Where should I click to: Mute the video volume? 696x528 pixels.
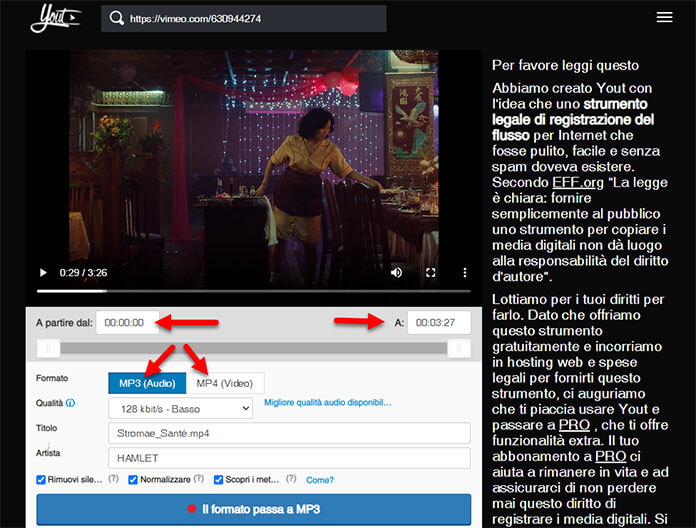[x=396, y=272]
